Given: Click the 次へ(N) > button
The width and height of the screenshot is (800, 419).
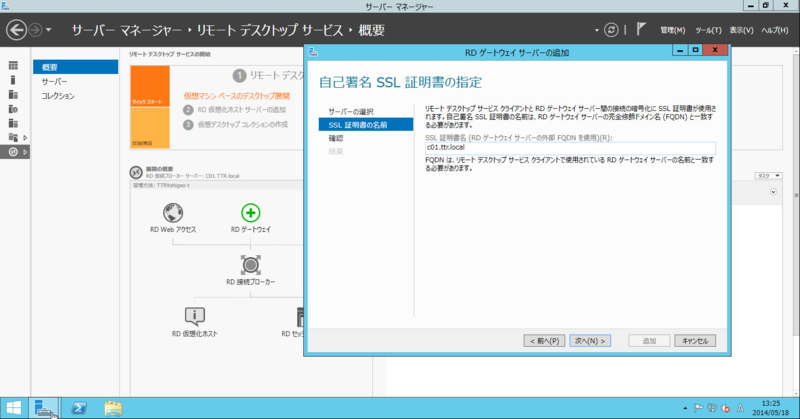Looking at the screenshot, I should 590,340.
